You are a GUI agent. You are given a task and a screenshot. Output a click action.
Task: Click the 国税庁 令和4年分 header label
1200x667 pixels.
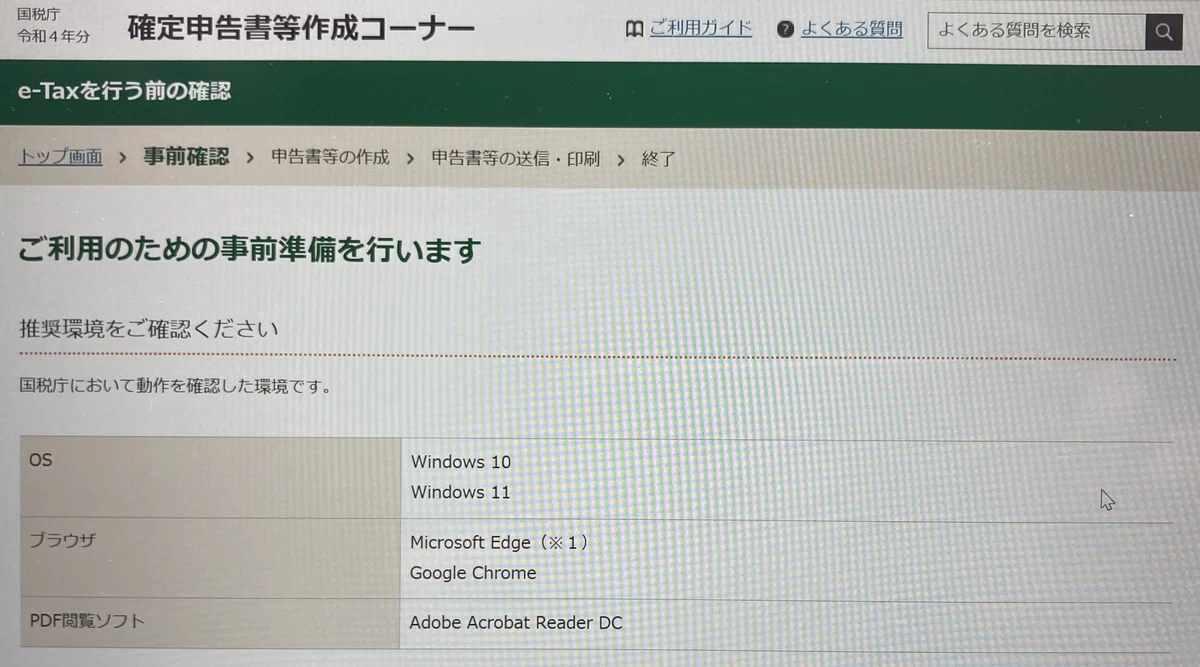(x=53, y=26)
